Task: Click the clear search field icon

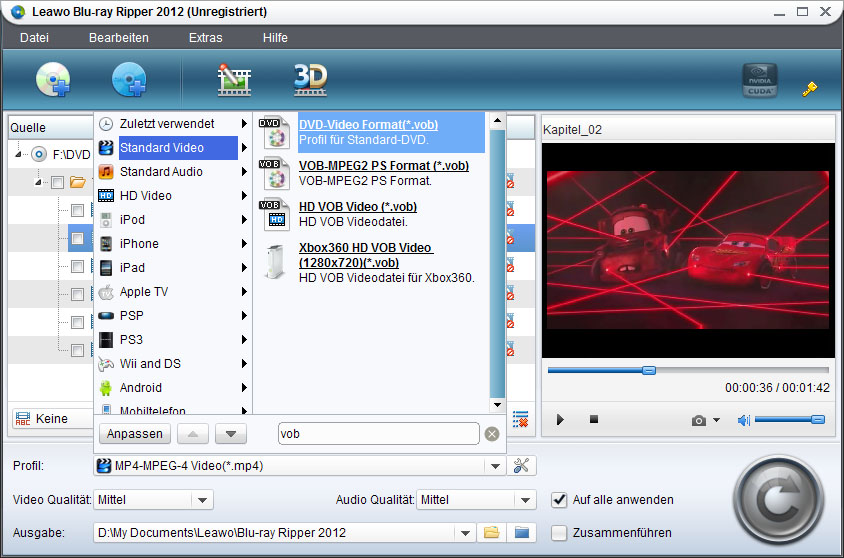Action: click(491, 434)
